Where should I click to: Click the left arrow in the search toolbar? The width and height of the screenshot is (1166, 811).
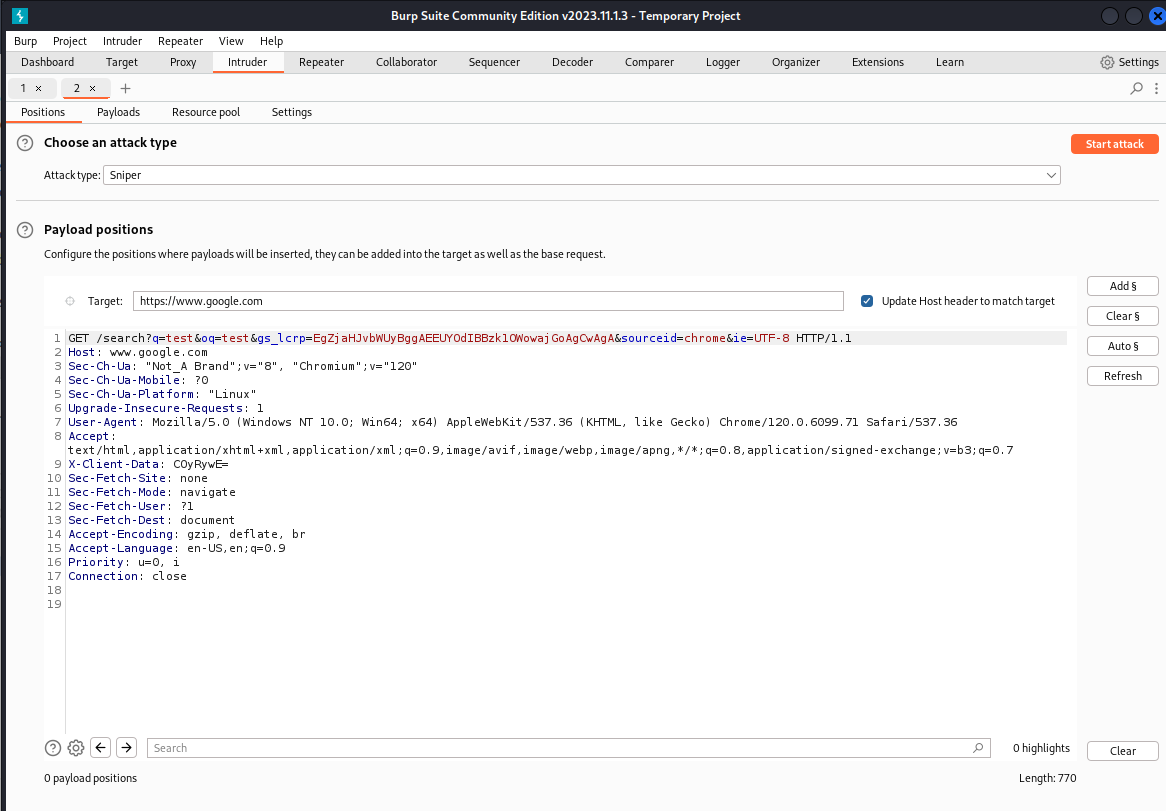point(100,747)
